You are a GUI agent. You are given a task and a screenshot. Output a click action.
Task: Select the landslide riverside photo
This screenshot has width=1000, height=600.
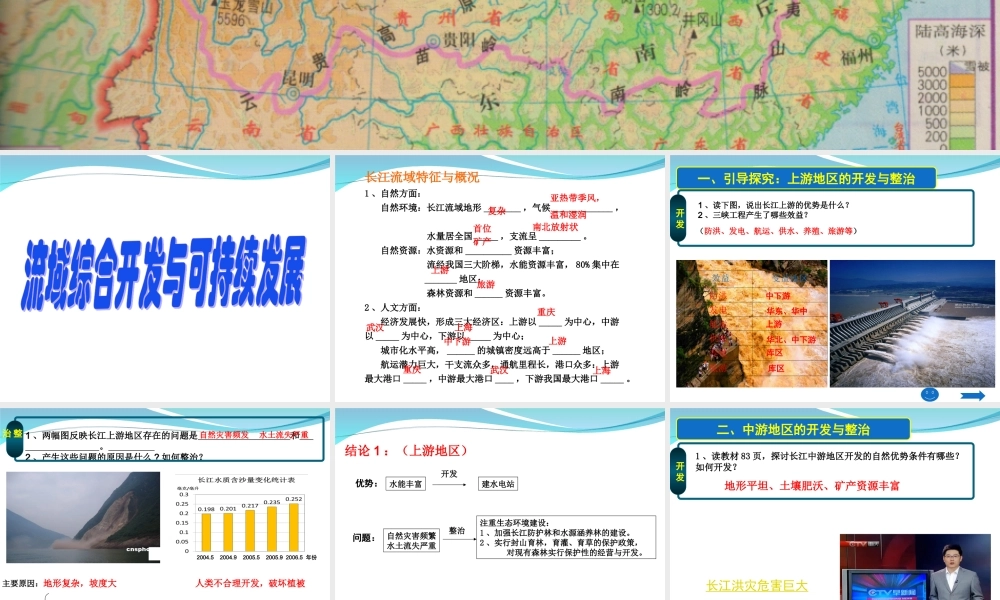(x=83, y=516)
